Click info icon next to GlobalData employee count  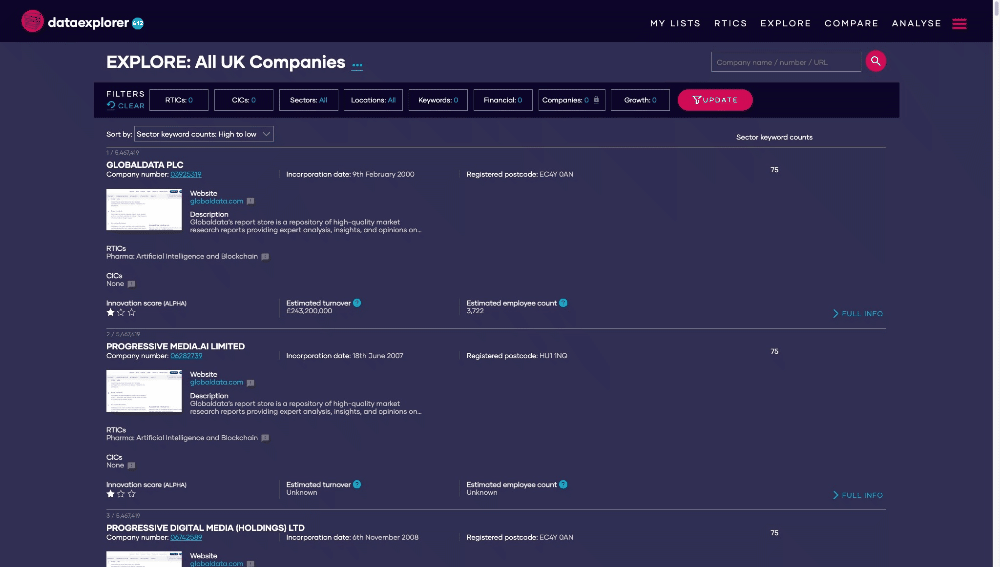coord(563,303)
